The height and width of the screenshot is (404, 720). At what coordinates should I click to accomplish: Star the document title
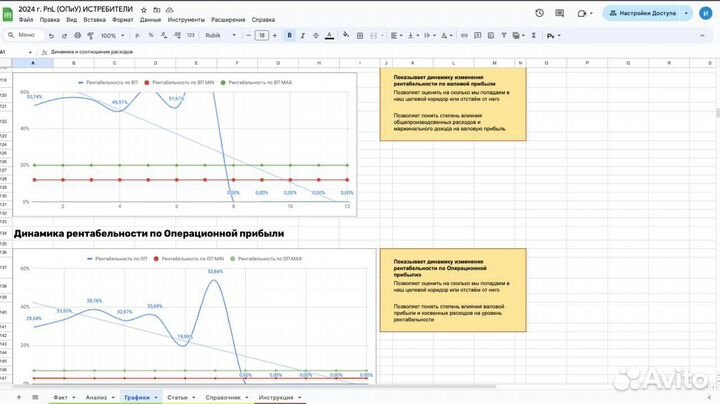144,9
